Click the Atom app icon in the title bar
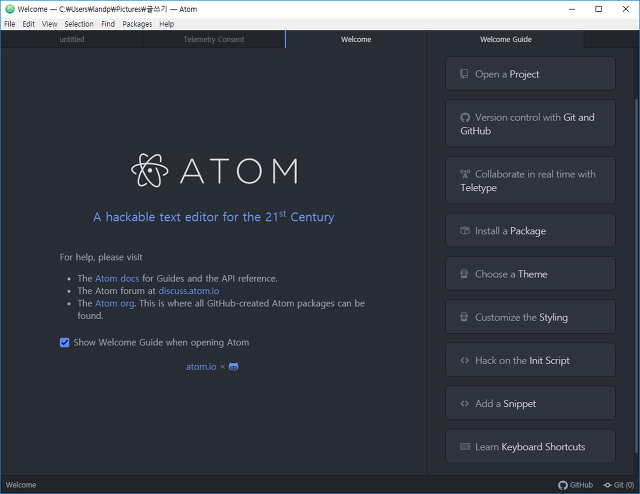640x494 pixels. pyautogui.click(x=10, y=9)
